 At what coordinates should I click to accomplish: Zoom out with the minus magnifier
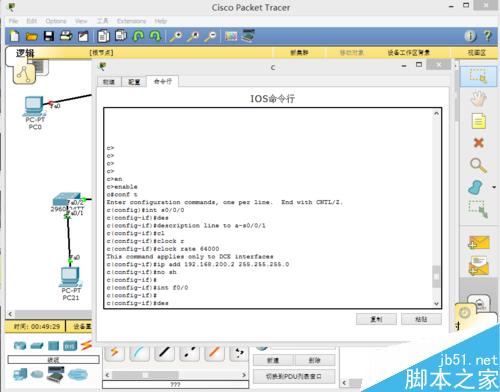[x=210, y=36]
